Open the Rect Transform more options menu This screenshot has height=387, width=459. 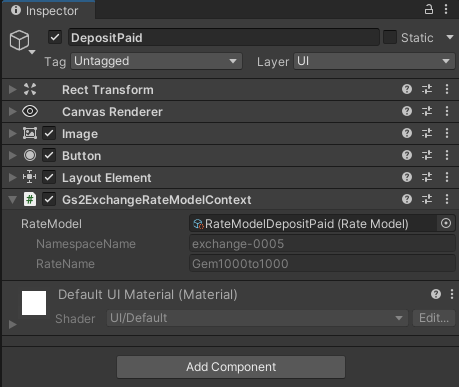coord(447,89)
